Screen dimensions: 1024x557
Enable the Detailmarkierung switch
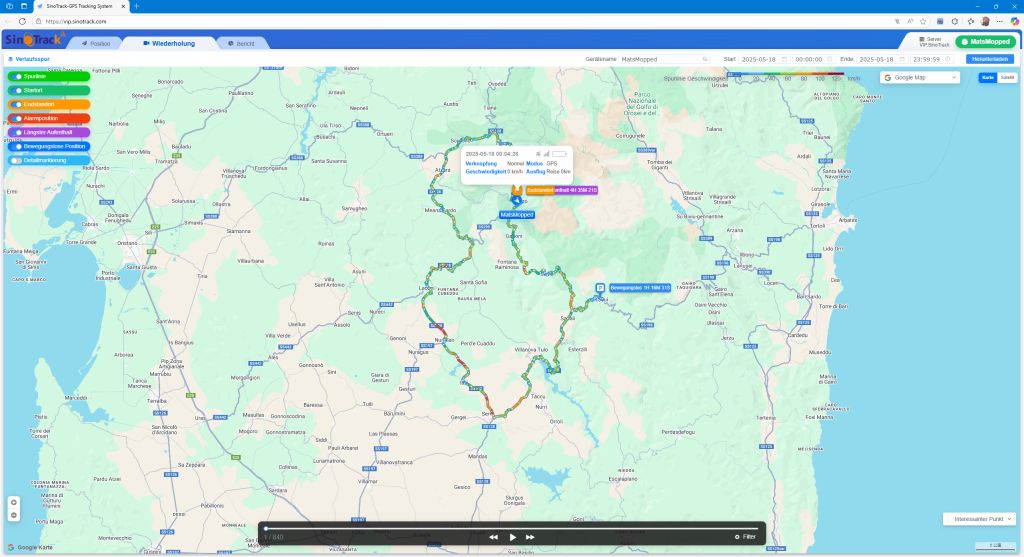(17, 160)
